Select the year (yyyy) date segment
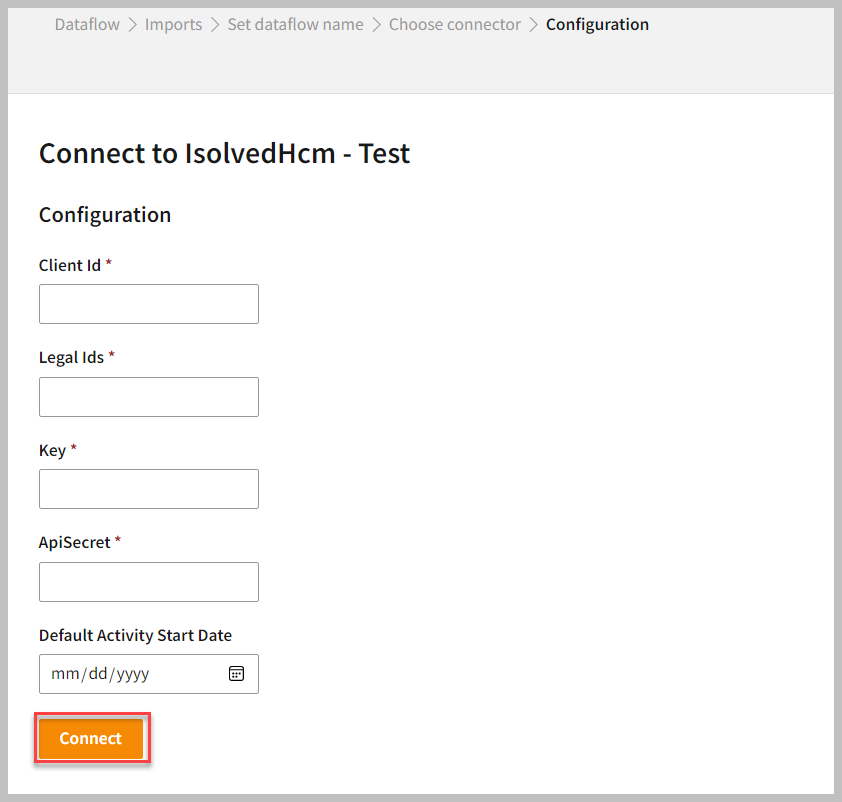The width and height of the screenshot is (842, 802). point(132,674)
